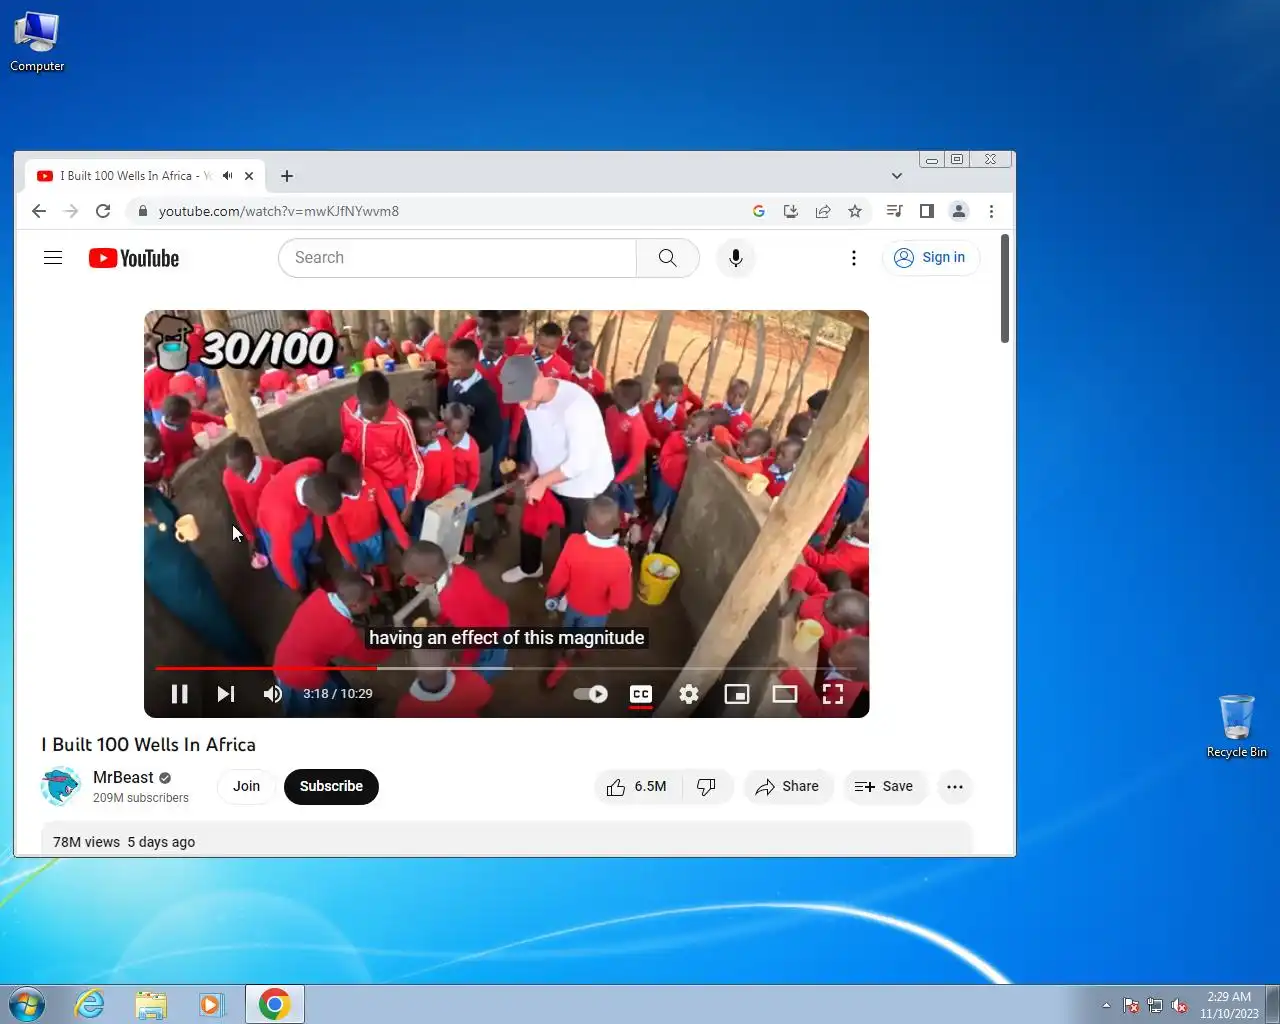Click the address bar URL
1280x1024 pixels.
point(279,211)
